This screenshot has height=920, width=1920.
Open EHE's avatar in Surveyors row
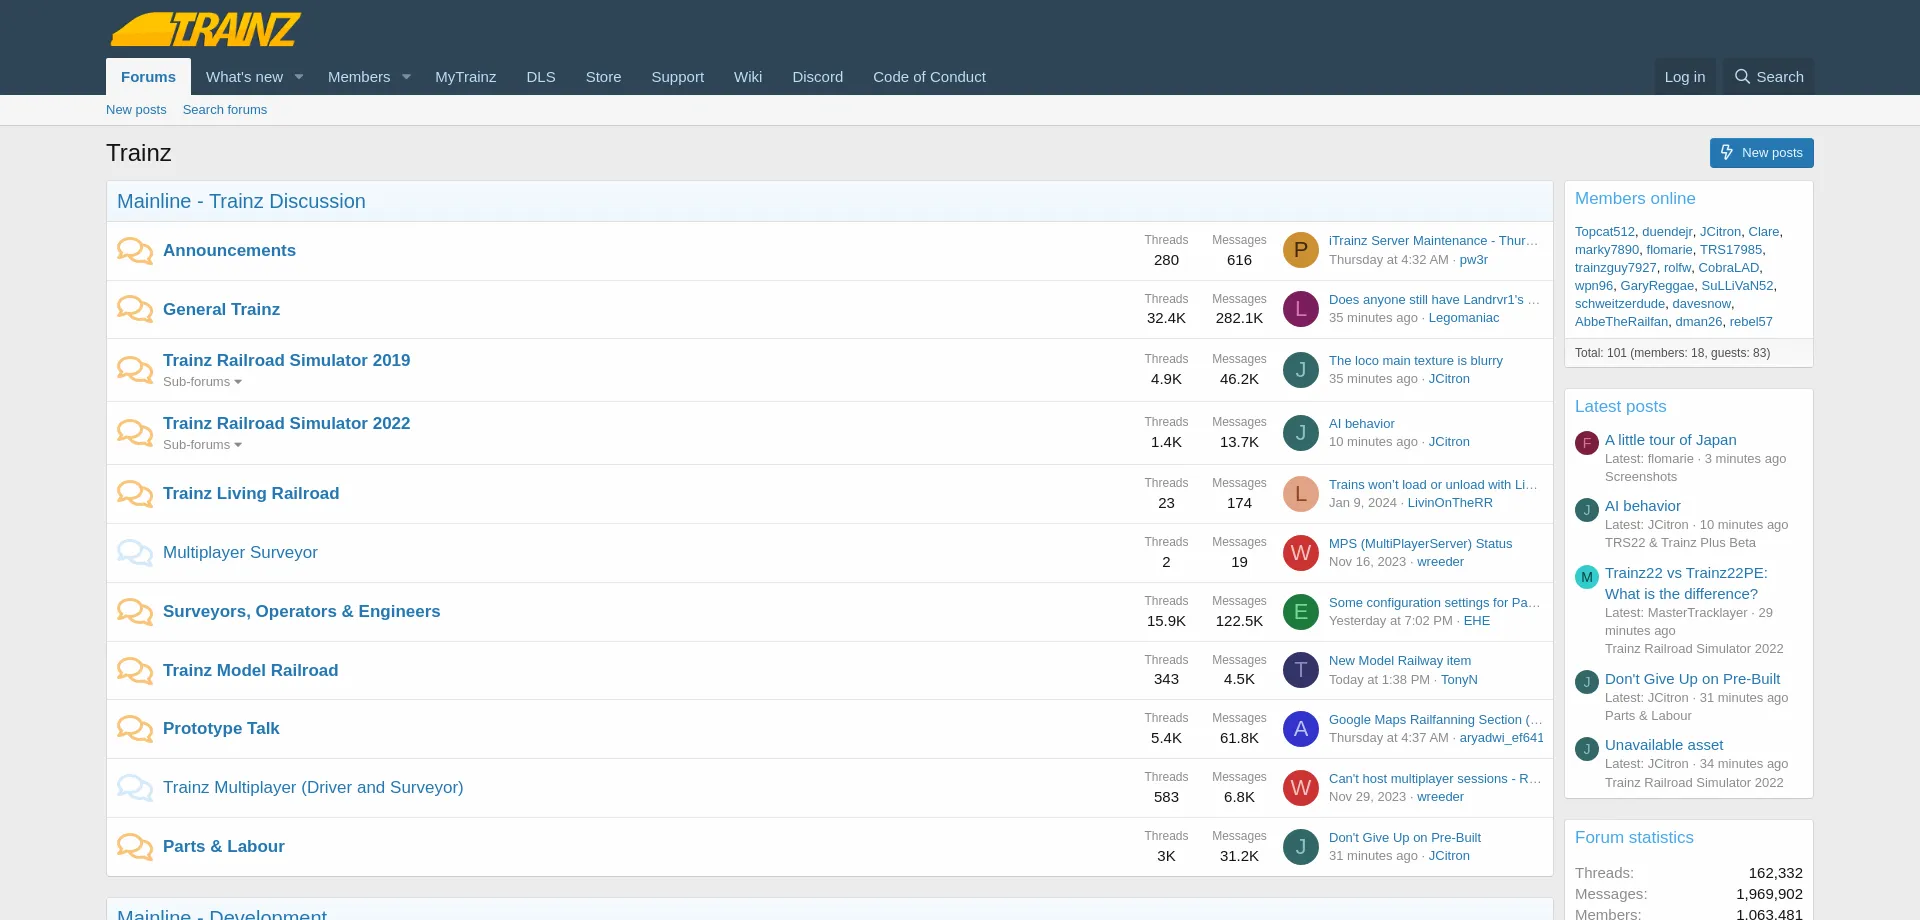coord(1301,612)
